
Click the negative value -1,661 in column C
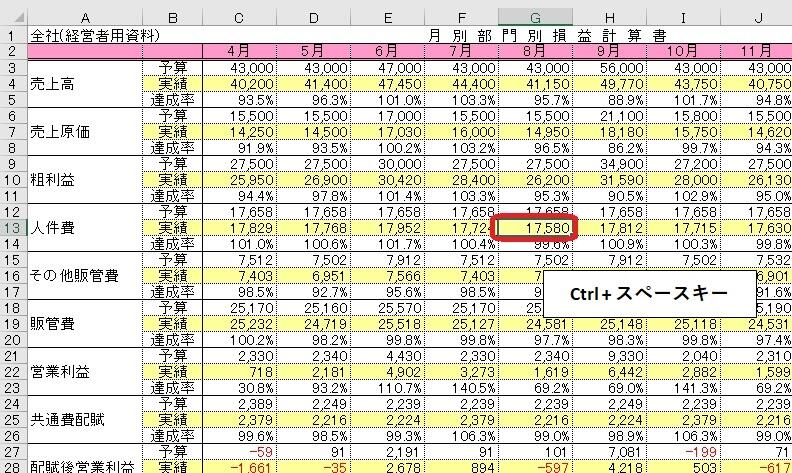[x=240, y=464]
